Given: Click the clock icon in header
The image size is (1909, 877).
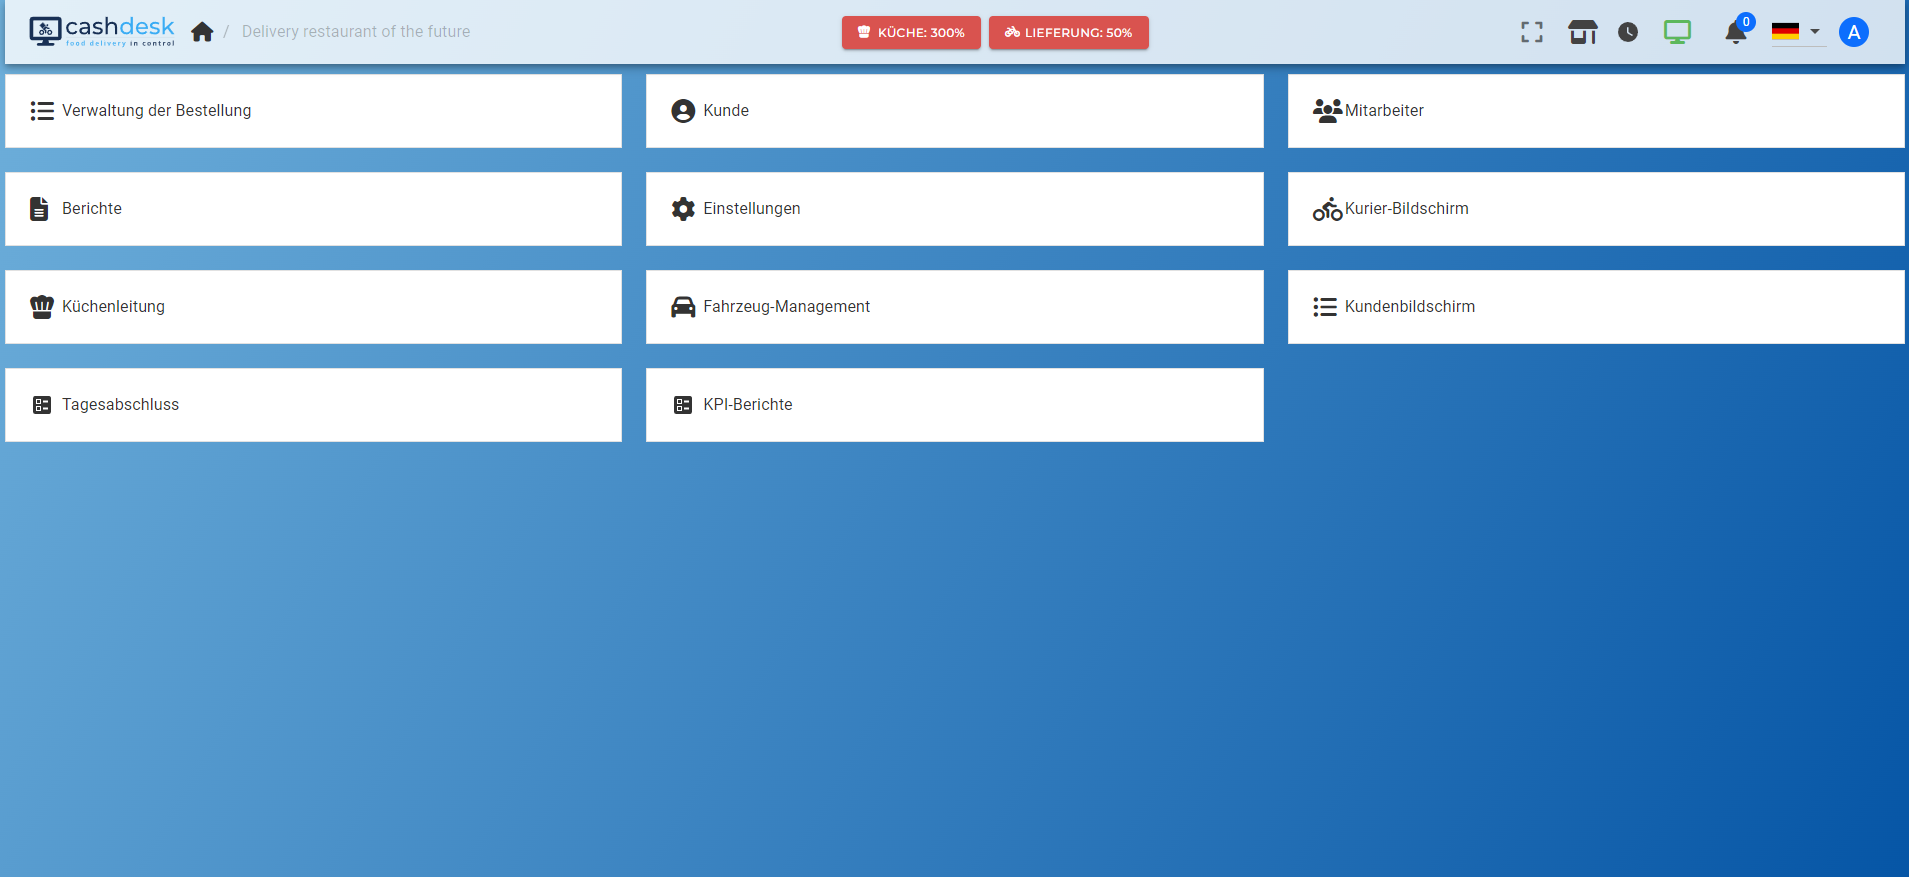Looking at the screenshot, I should 1628,32.
